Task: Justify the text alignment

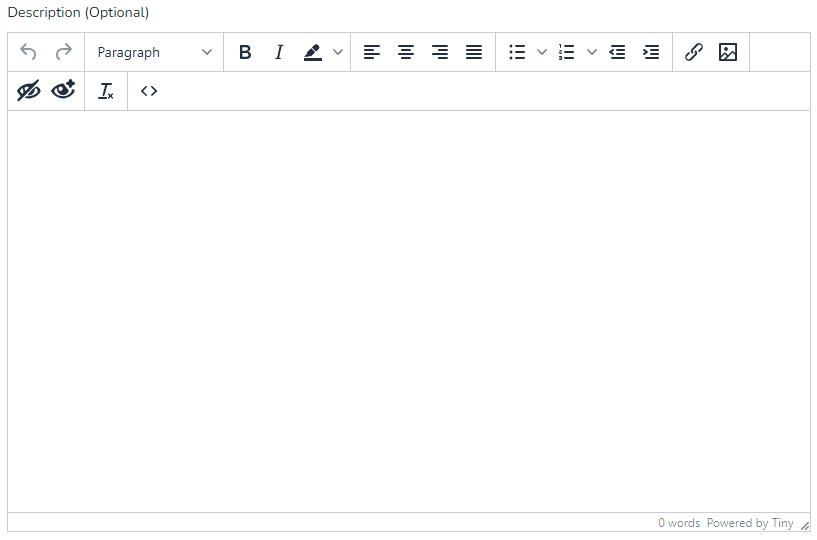Action: pyautogui.click(x=474, y=52)
